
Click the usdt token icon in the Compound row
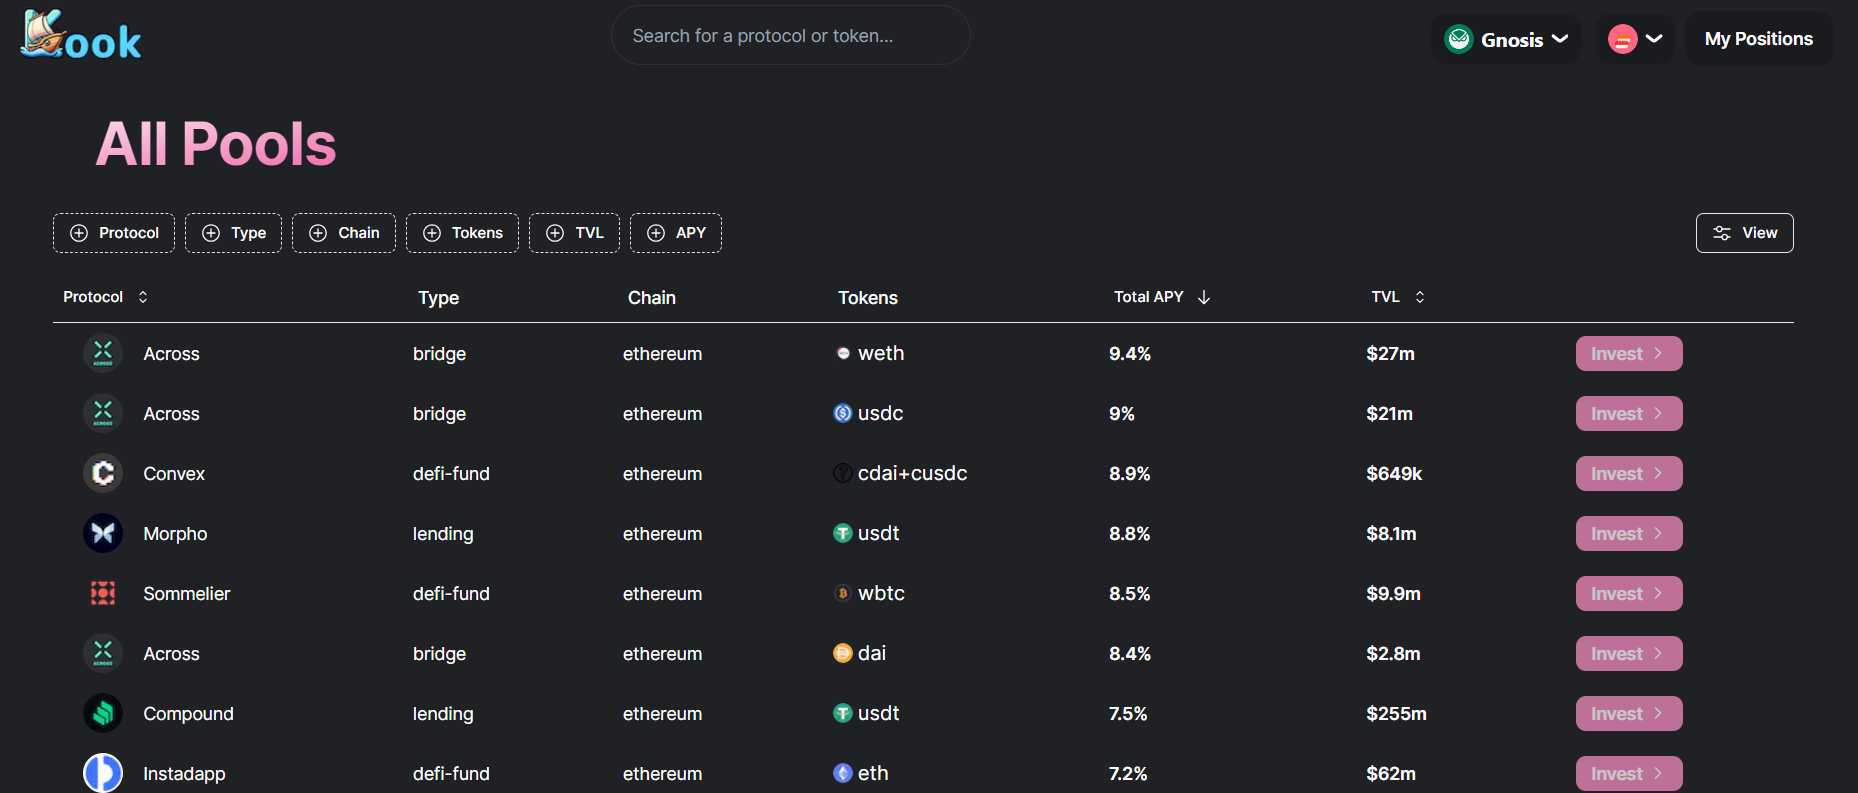click(843, 713)
